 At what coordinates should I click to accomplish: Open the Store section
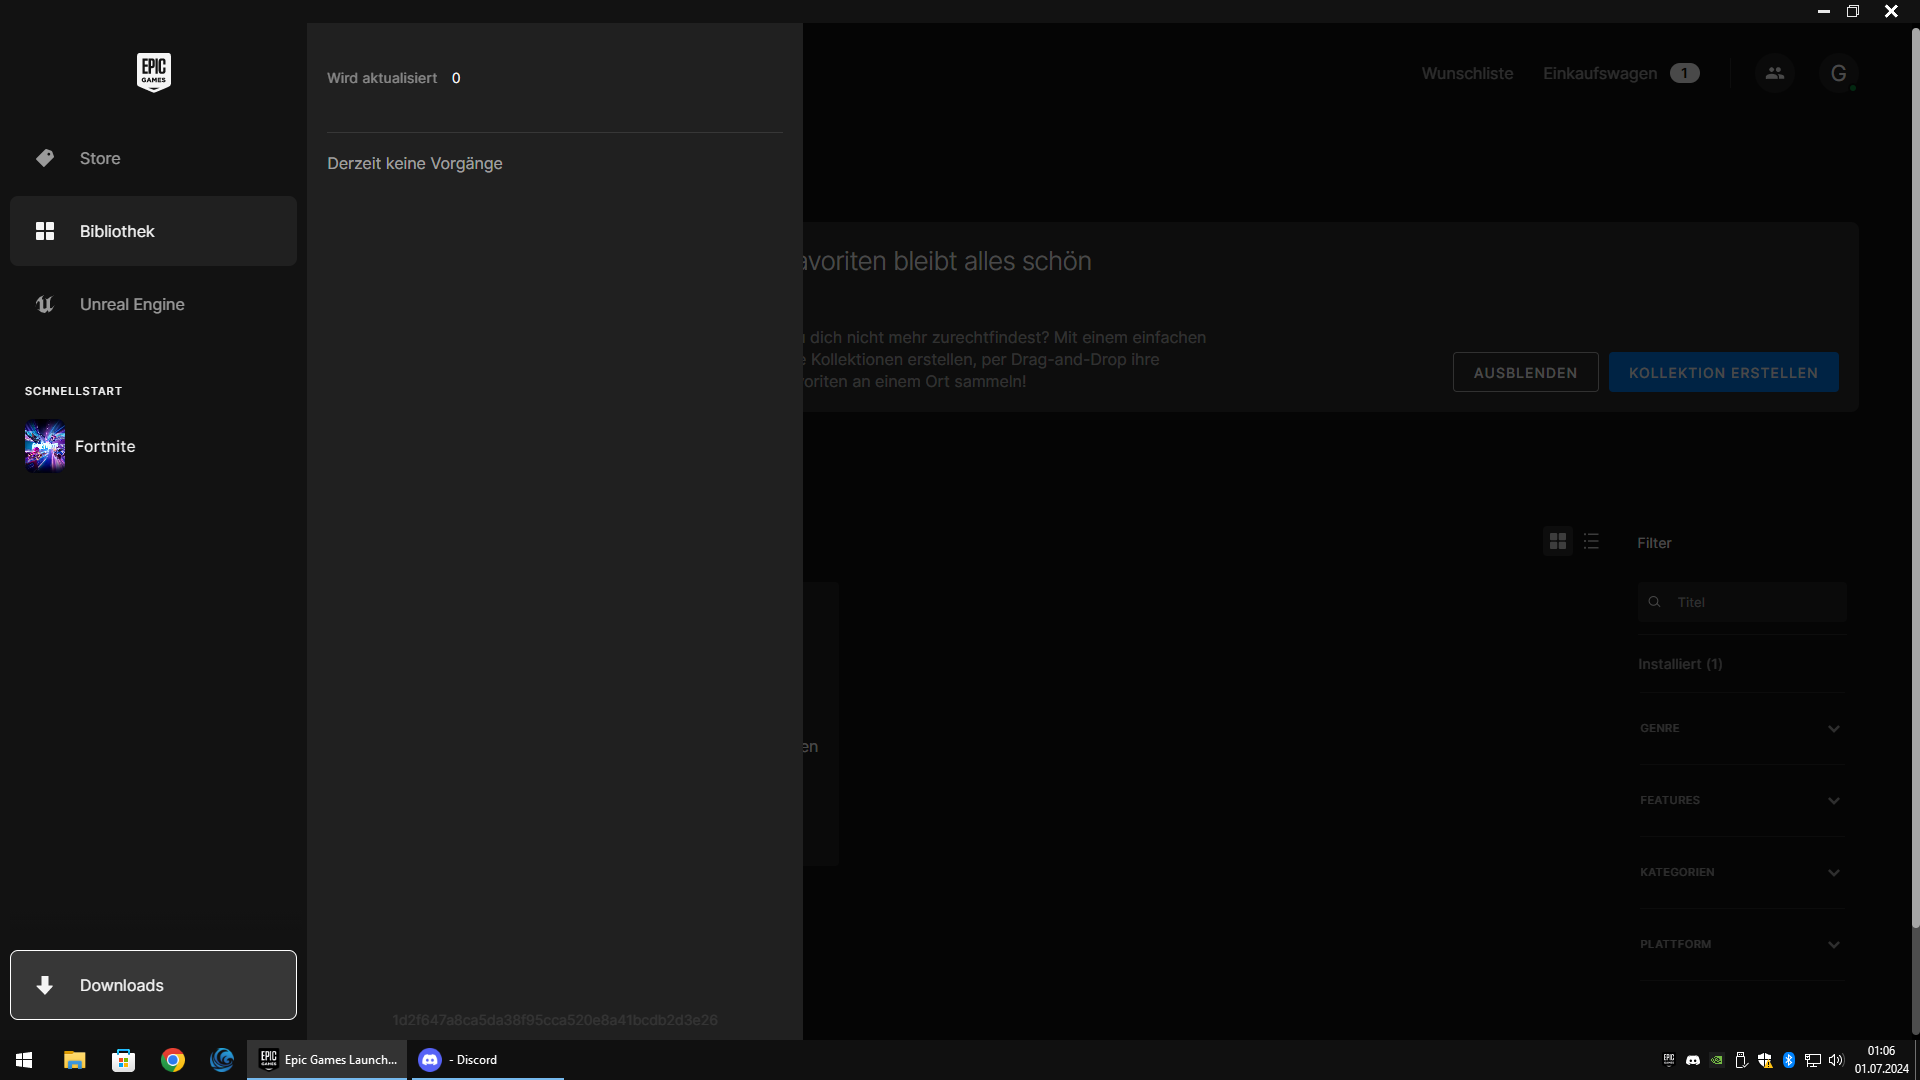click(153, 158)
